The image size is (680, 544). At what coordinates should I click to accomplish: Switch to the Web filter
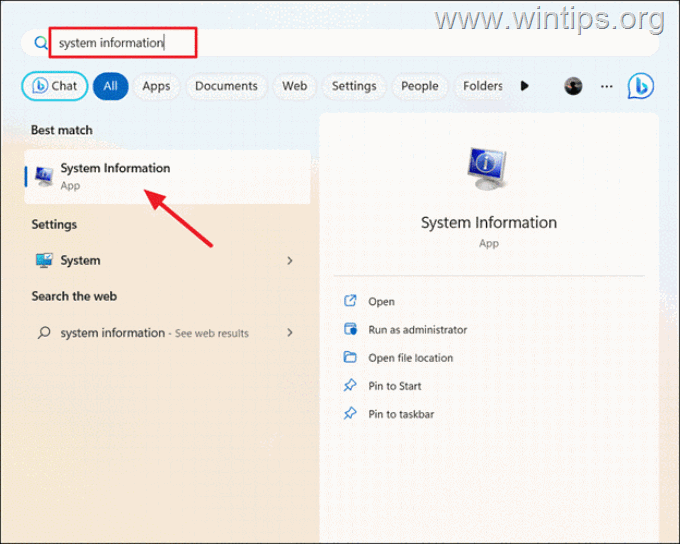pos(294,86)
